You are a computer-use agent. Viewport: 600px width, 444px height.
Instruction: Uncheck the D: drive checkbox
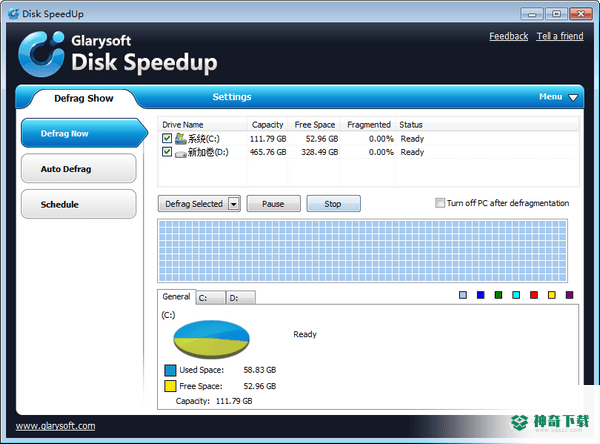(x=167, y=152)
